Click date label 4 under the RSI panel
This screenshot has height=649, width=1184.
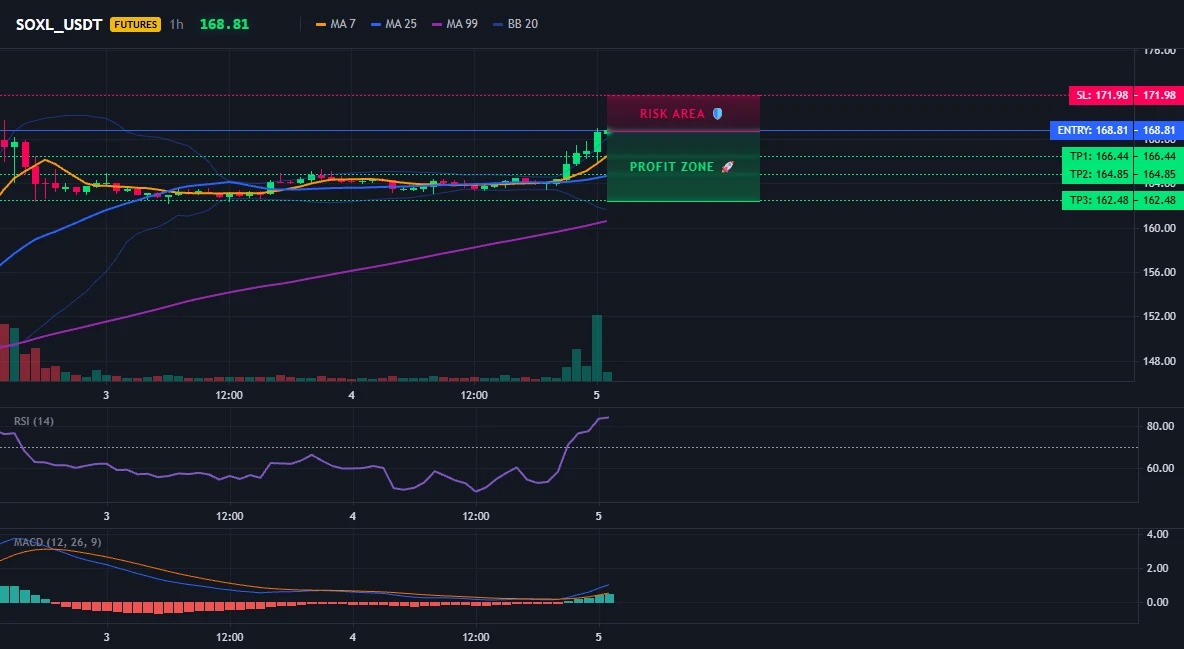pos(353,517)
